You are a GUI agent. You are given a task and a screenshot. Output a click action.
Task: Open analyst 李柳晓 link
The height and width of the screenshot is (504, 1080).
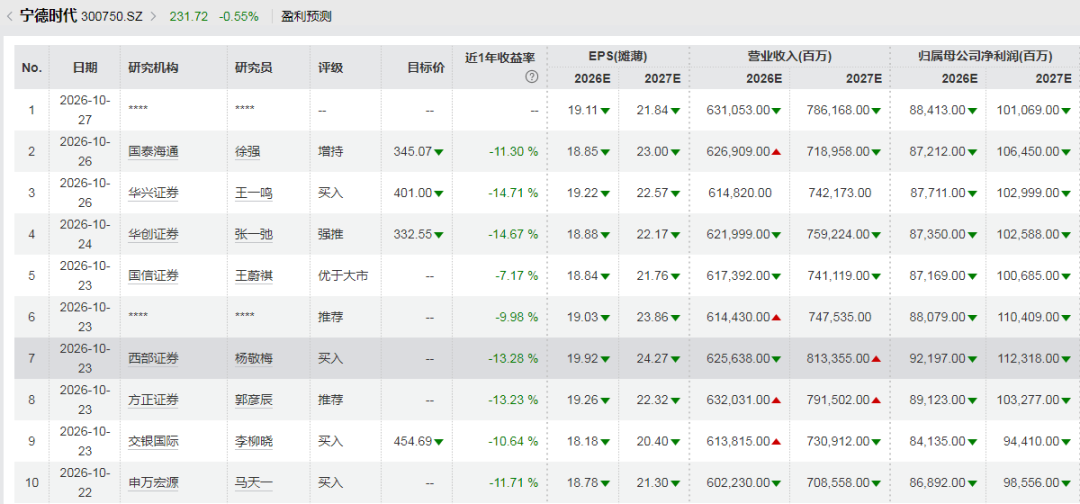point(253,441)
